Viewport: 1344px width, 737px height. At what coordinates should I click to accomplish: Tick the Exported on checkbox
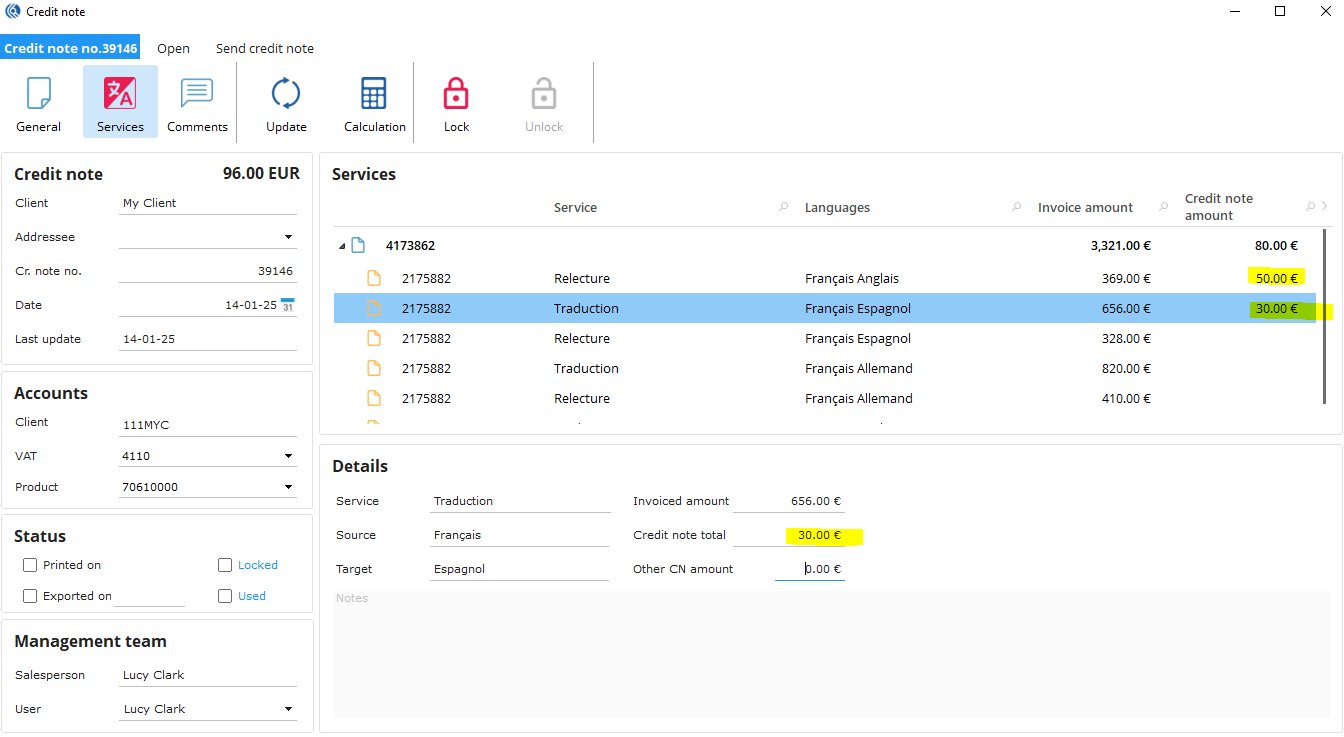[x=30, y=596]
